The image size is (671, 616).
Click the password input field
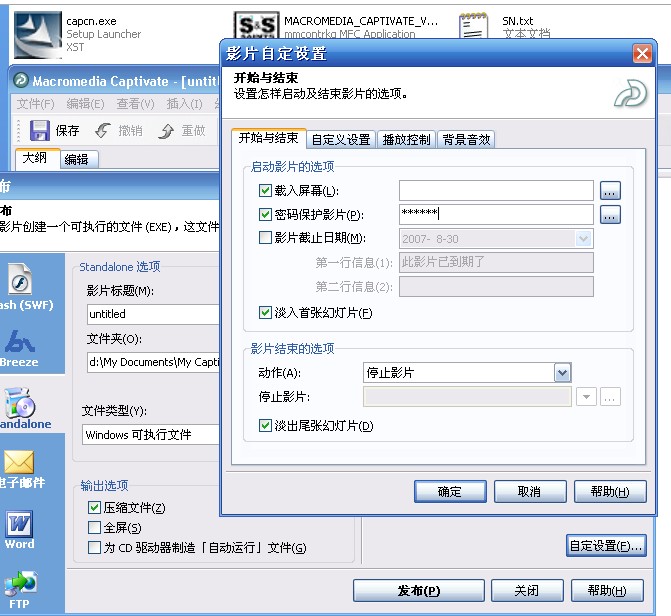click(496, 214)
